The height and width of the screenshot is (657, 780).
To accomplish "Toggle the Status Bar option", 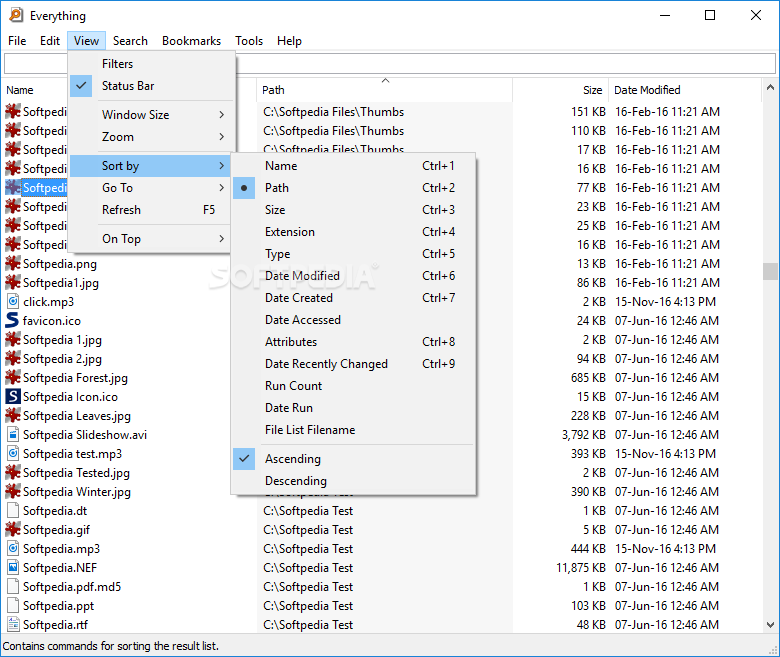I will [x=151, y=86].
